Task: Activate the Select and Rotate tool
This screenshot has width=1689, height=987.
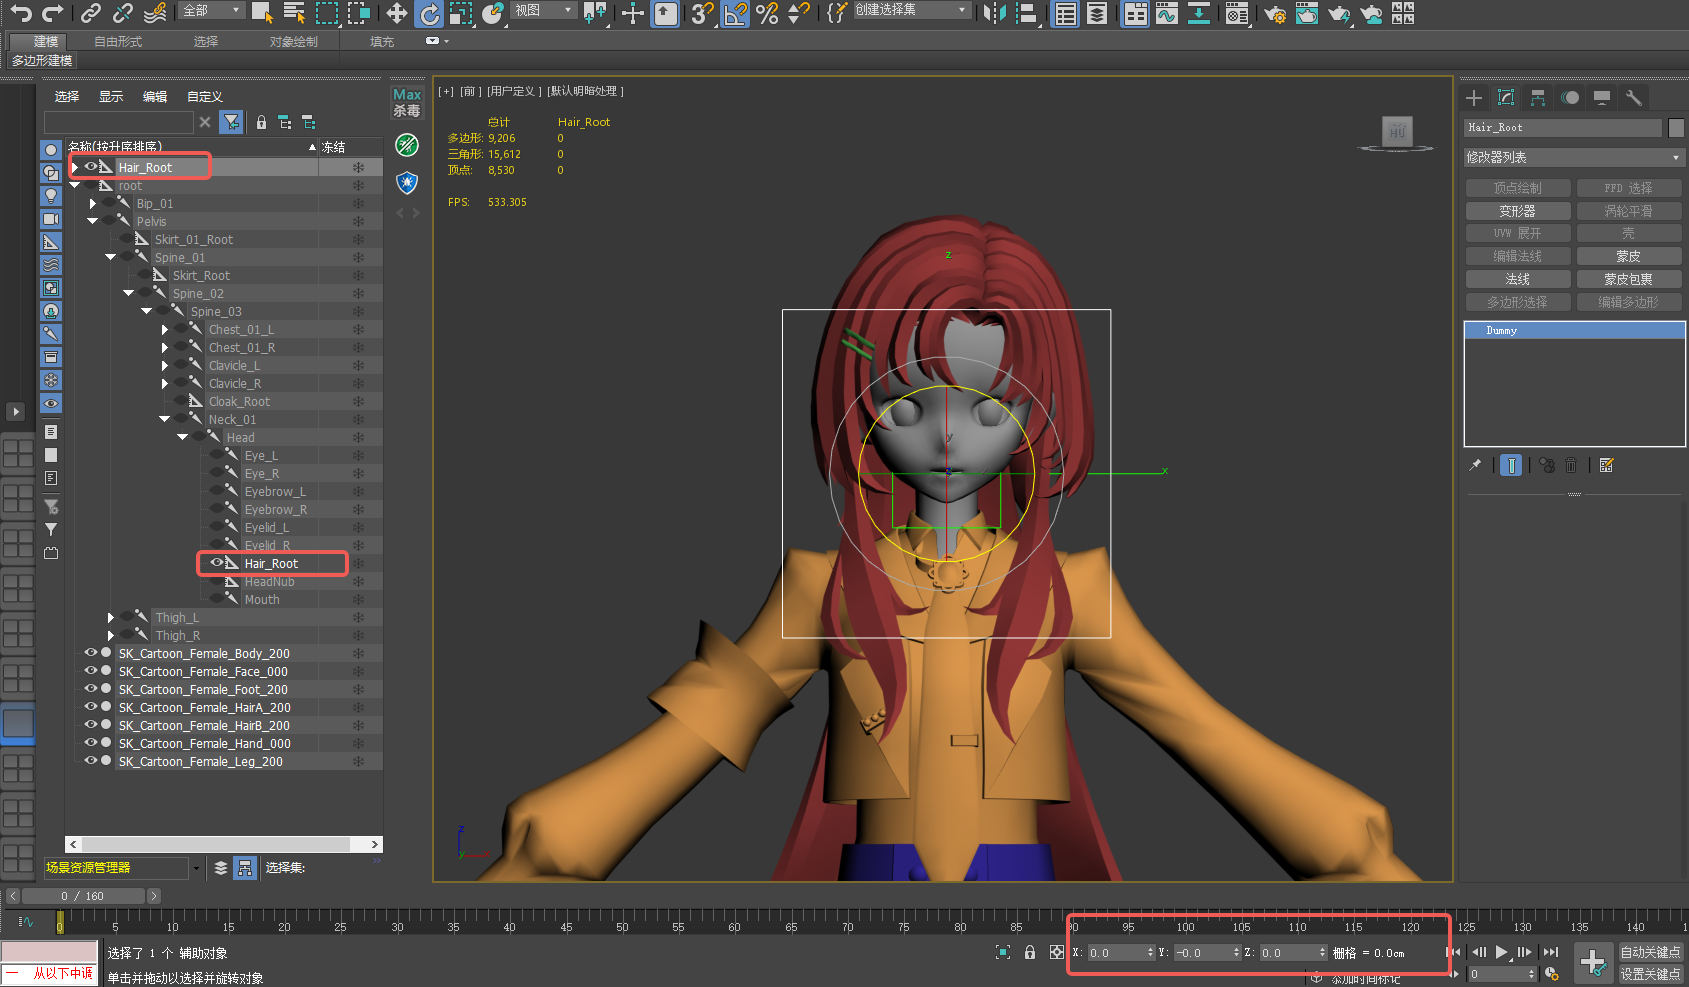Action: (x=429, y=13)
